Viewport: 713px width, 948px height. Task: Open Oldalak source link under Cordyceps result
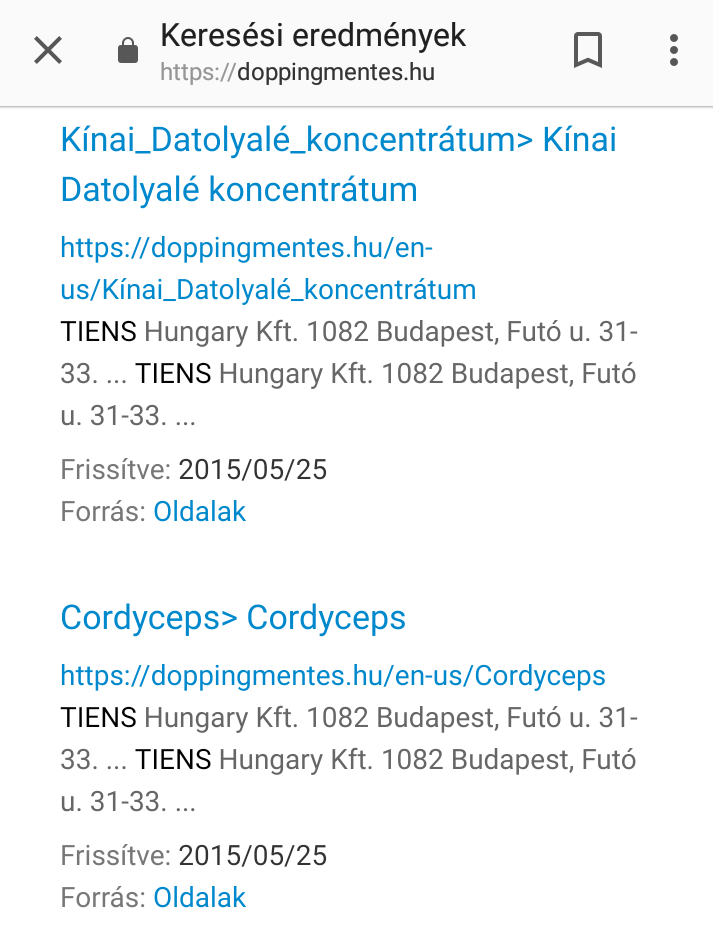point(200,897)
